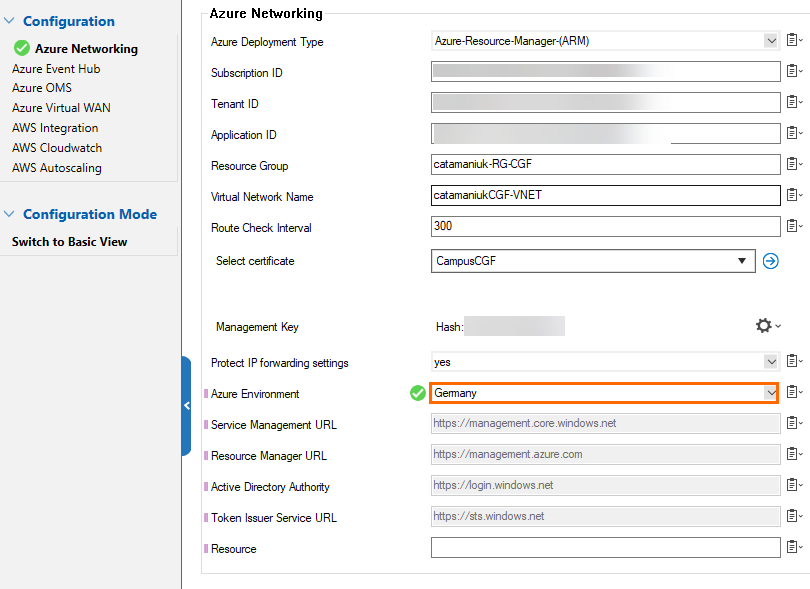The height and width of the screenshot is (589, 810).
Task: Open clipboard menu icon for Token Issuer Service URL
Action: click(794, 516)
